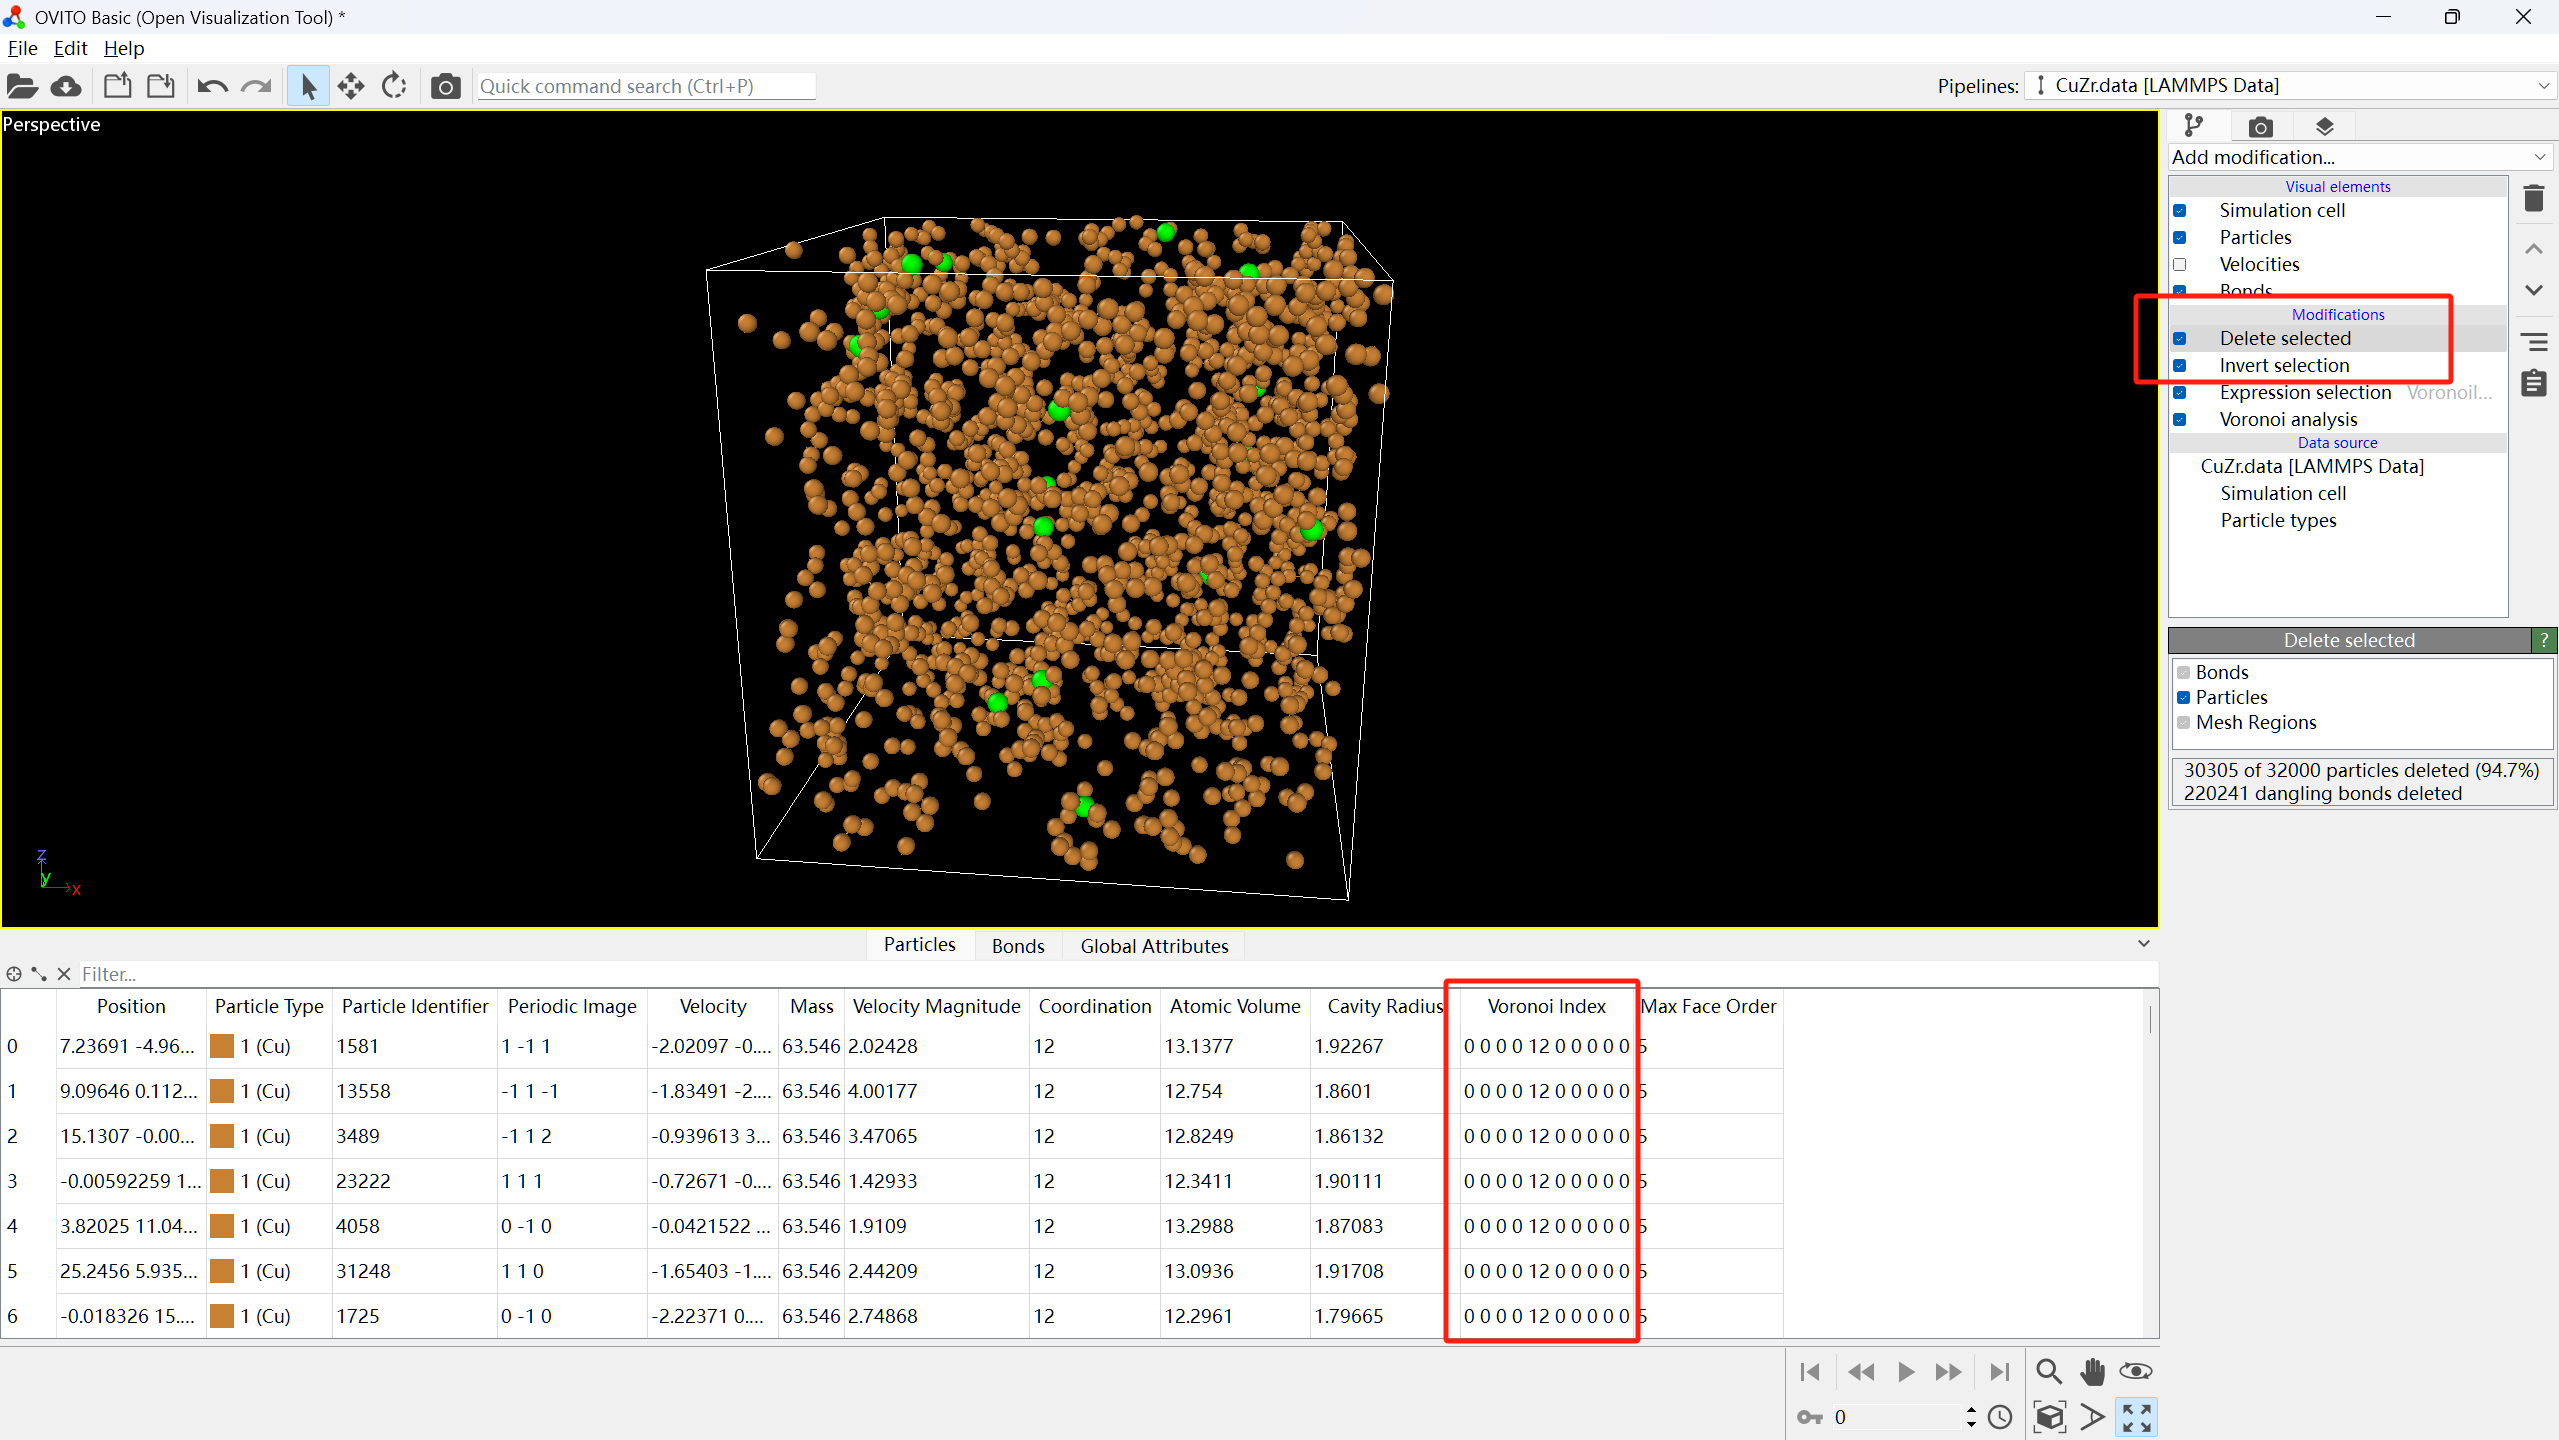2559x1440 pixels.
Task: Toggle Particles checkbox in Delete selected panel
Action: [x=2184, y=698]
